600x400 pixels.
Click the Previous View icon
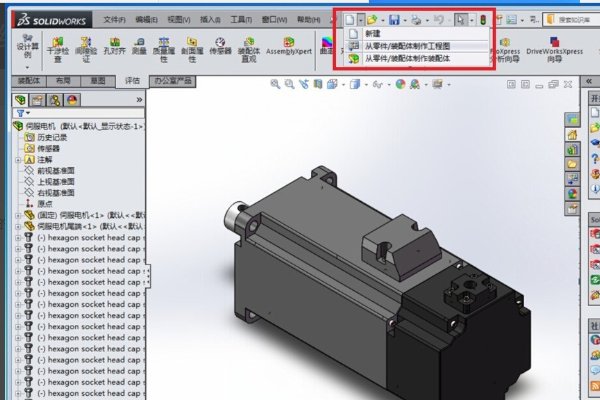point(304,84)
